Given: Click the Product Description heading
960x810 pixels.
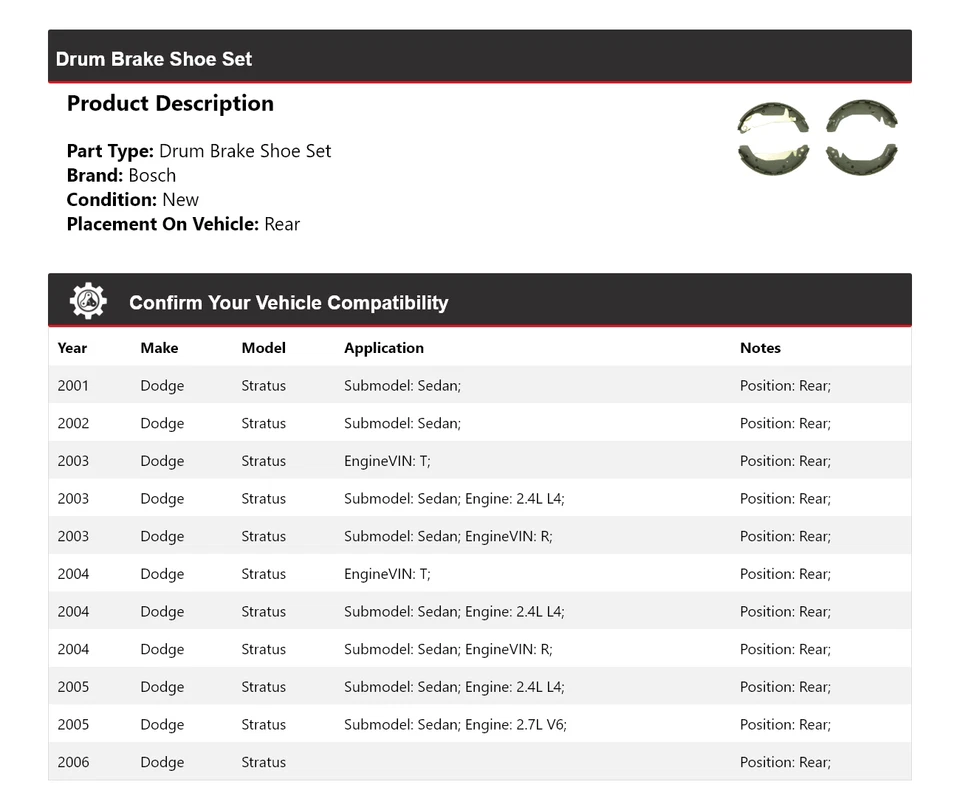Looking at the screenshot, I should coord(170,104).
